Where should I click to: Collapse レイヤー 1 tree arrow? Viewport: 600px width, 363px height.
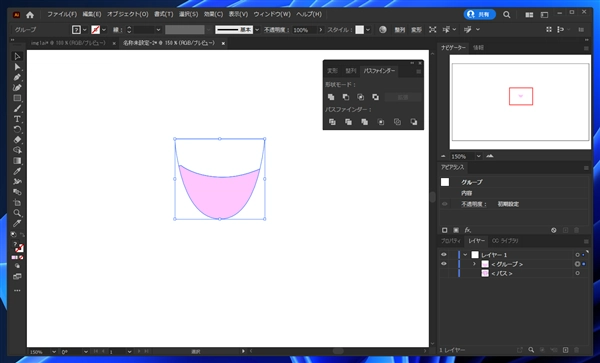tap(465, 255)
